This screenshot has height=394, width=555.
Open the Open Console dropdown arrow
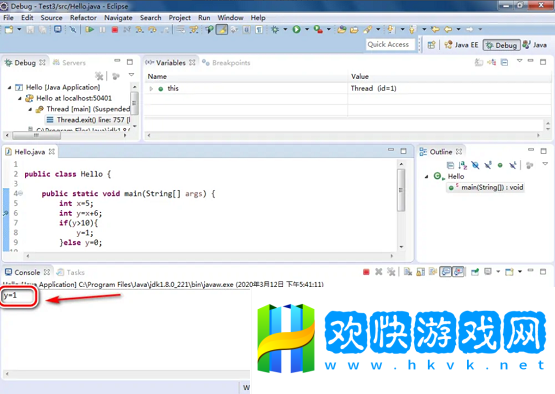[x=520, y=272]
